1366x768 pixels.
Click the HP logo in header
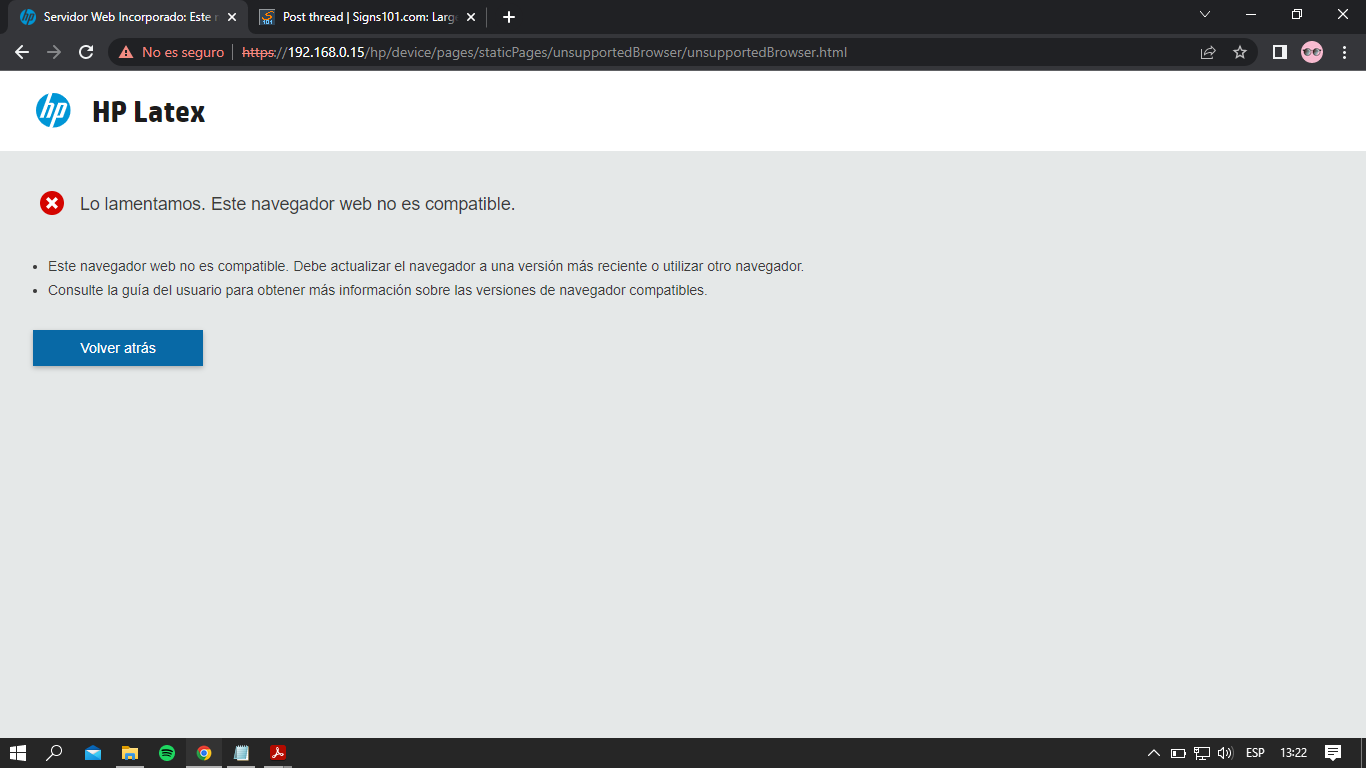coord(53,111)
